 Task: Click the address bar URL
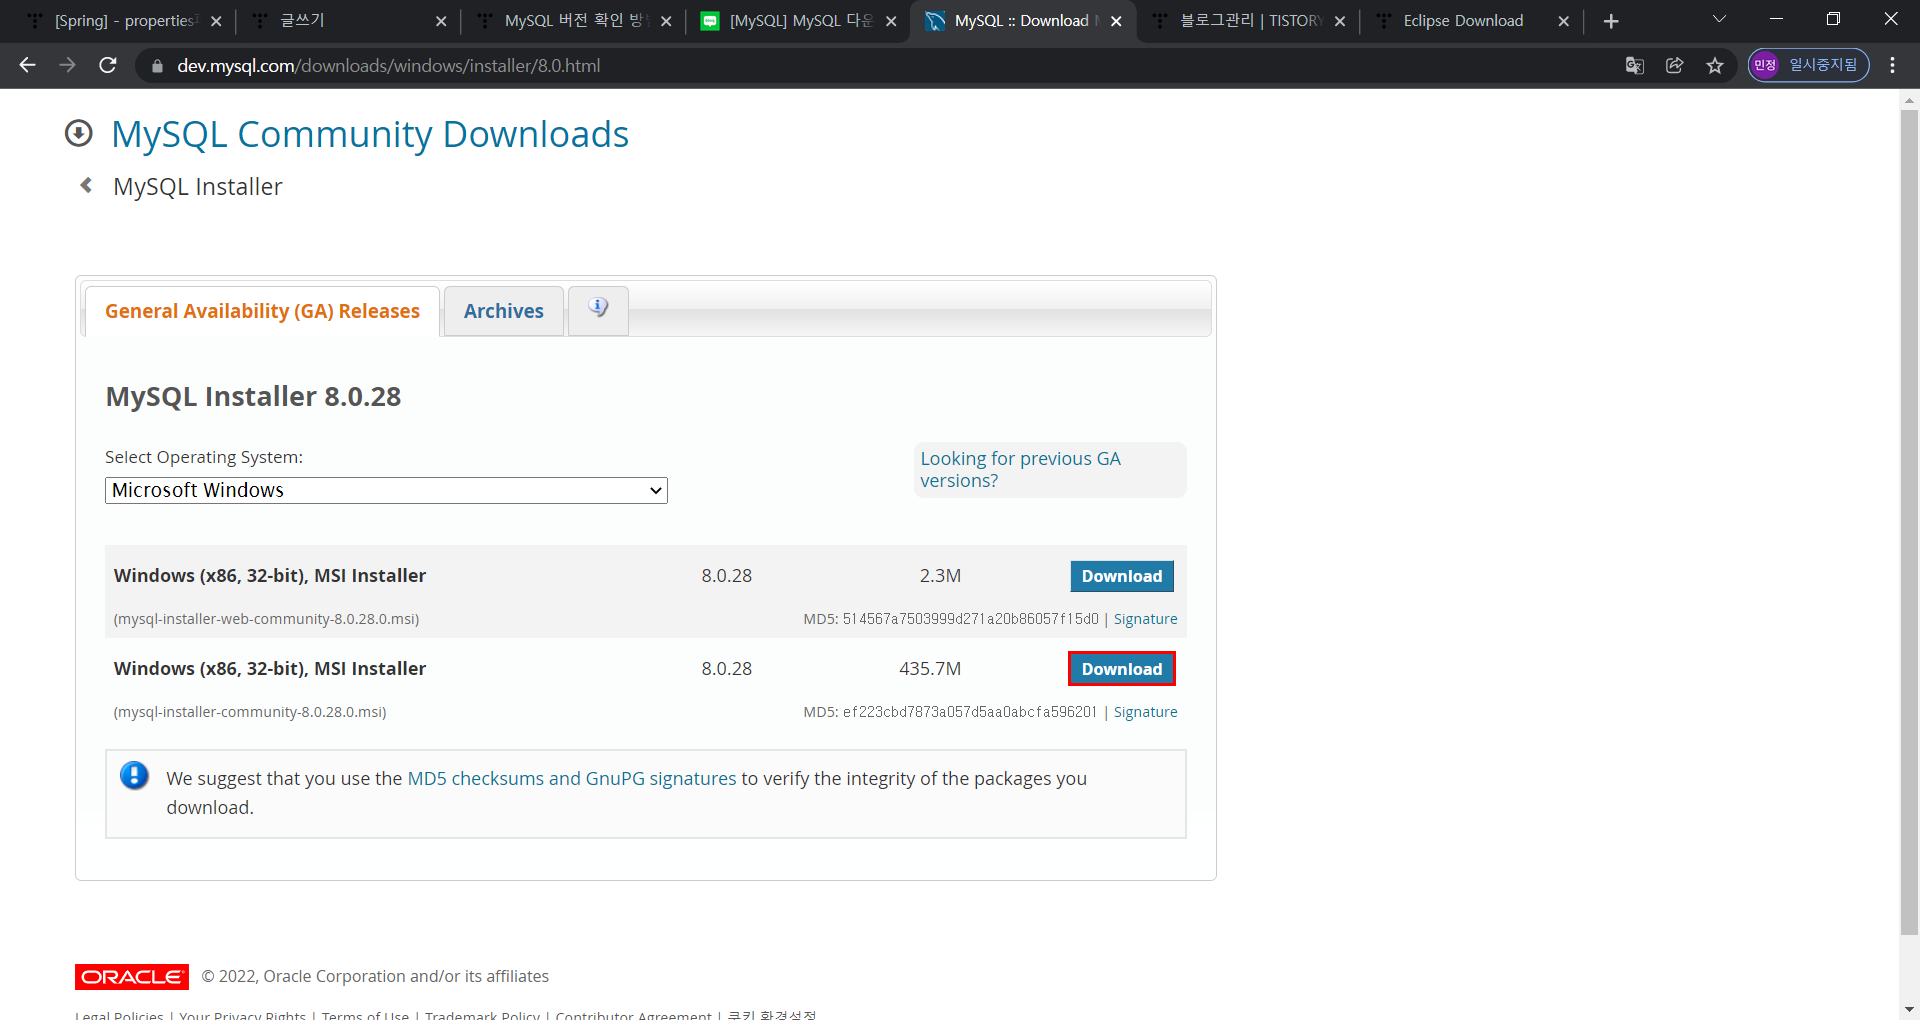(389, 66)
